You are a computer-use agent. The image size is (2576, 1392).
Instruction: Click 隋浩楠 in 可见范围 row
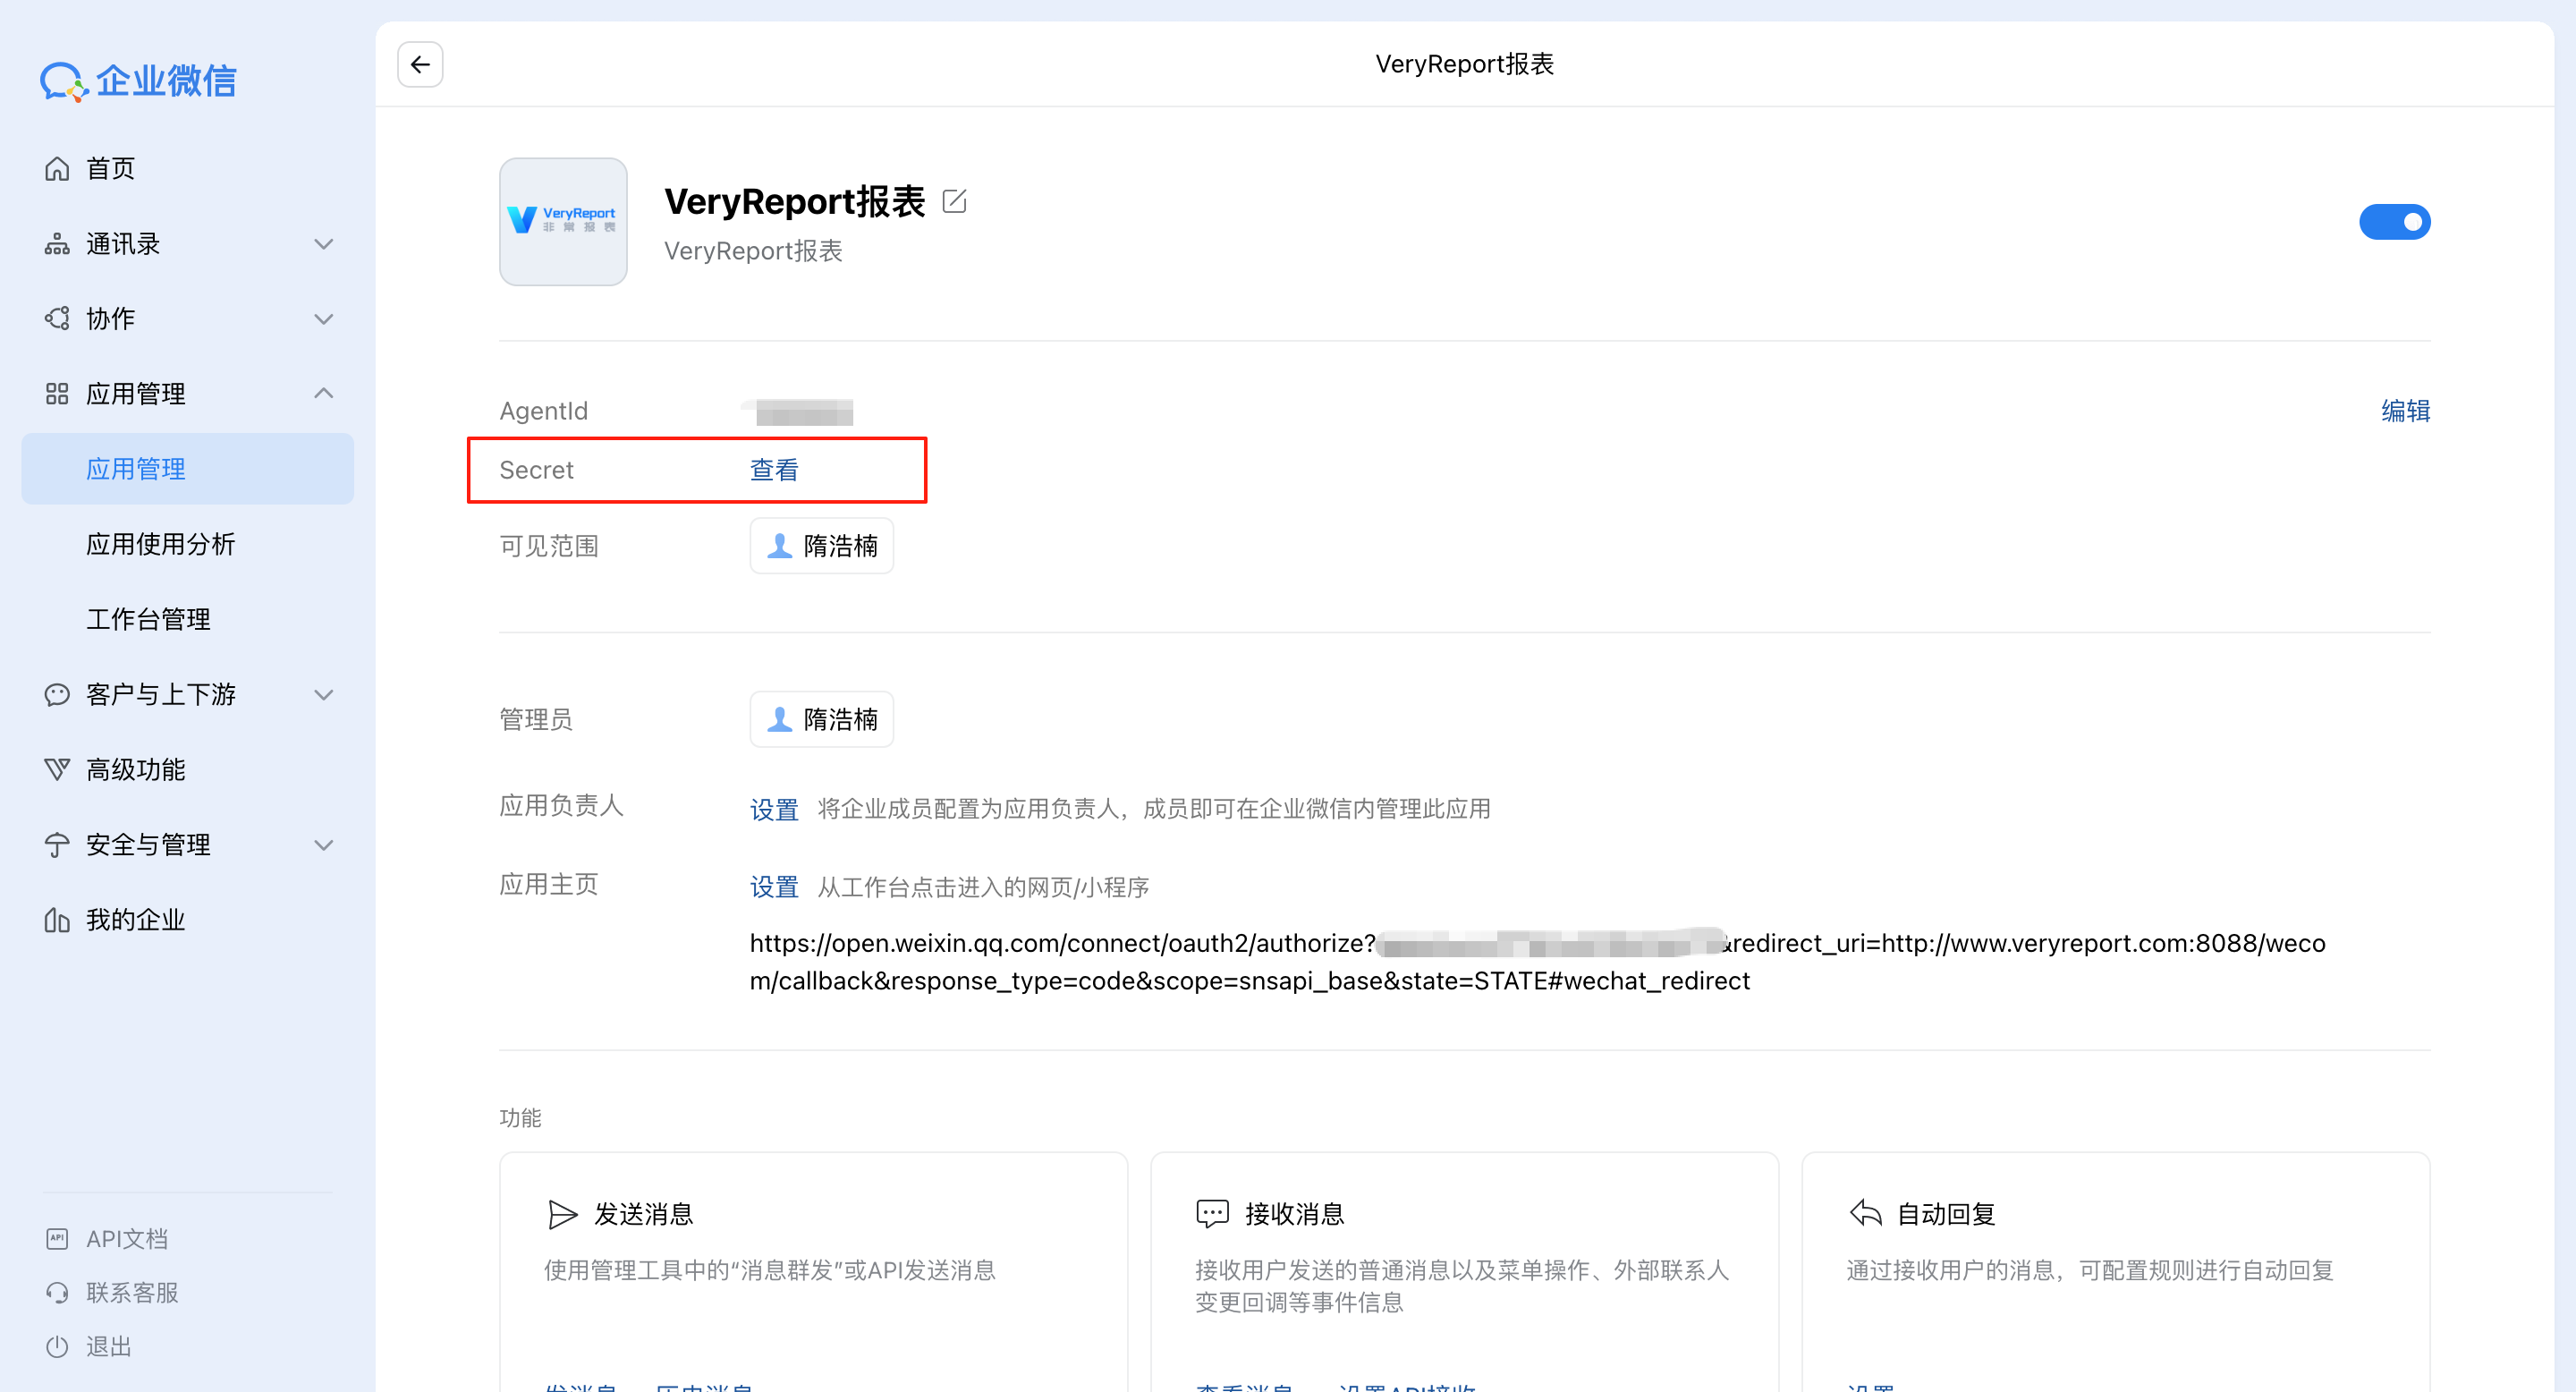point(822,546)
